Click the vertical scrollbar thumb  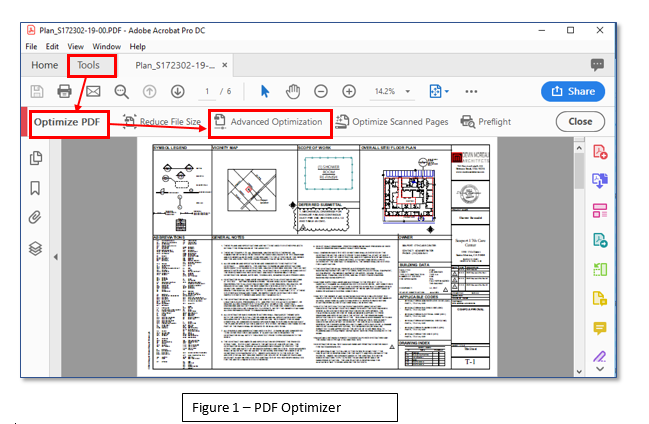[579, 171]
